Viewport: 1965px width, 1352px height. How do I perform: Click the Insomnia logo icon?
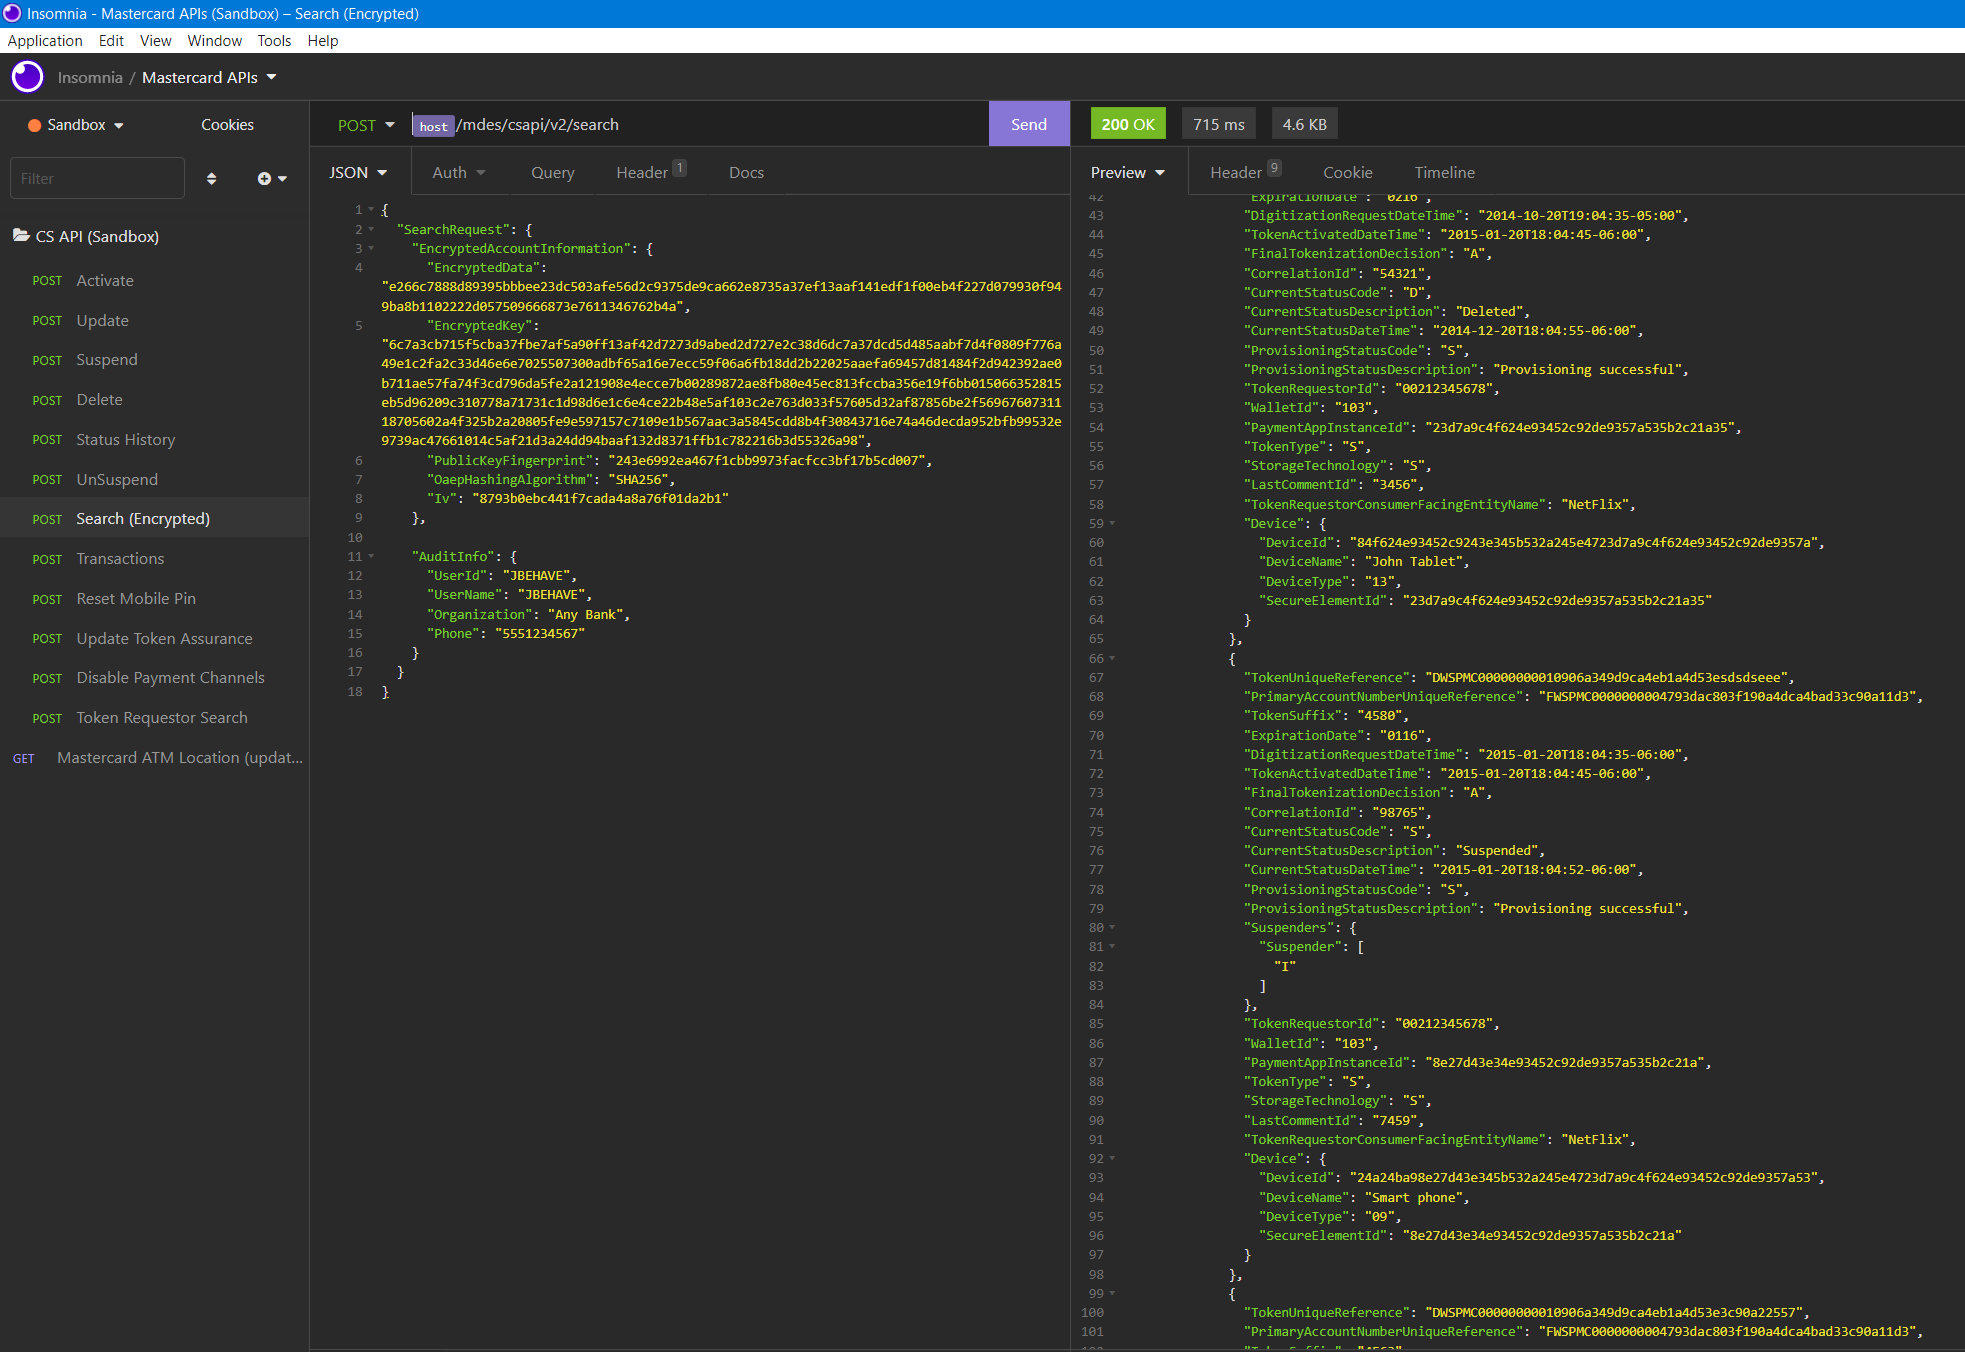[x=27, y=77]
